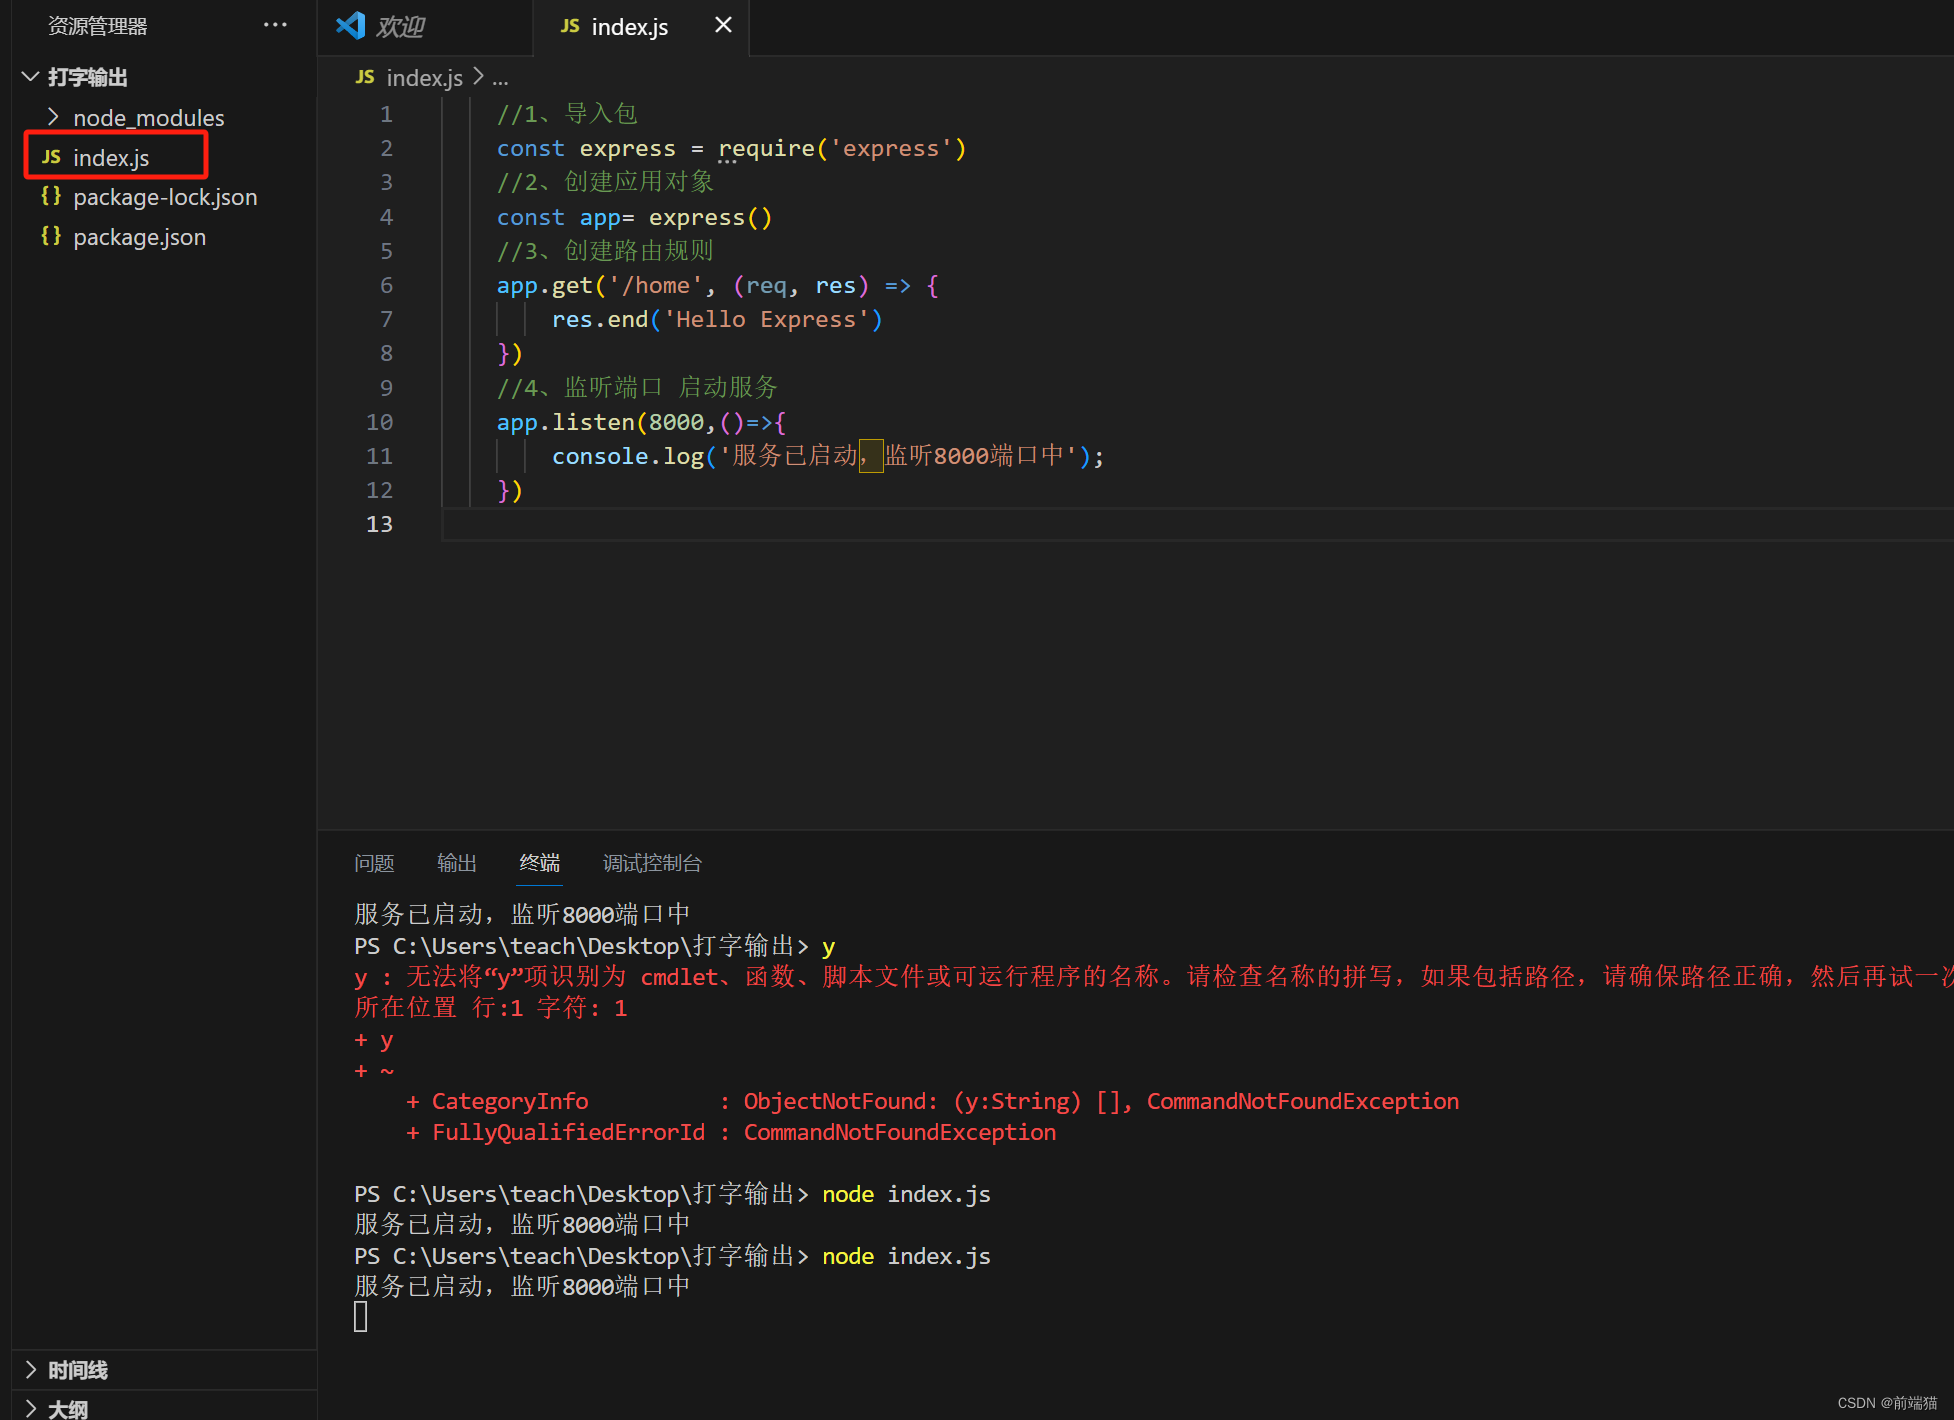Close the index.js editor tab
1954x1420 pixels.
tap(722, 26)
